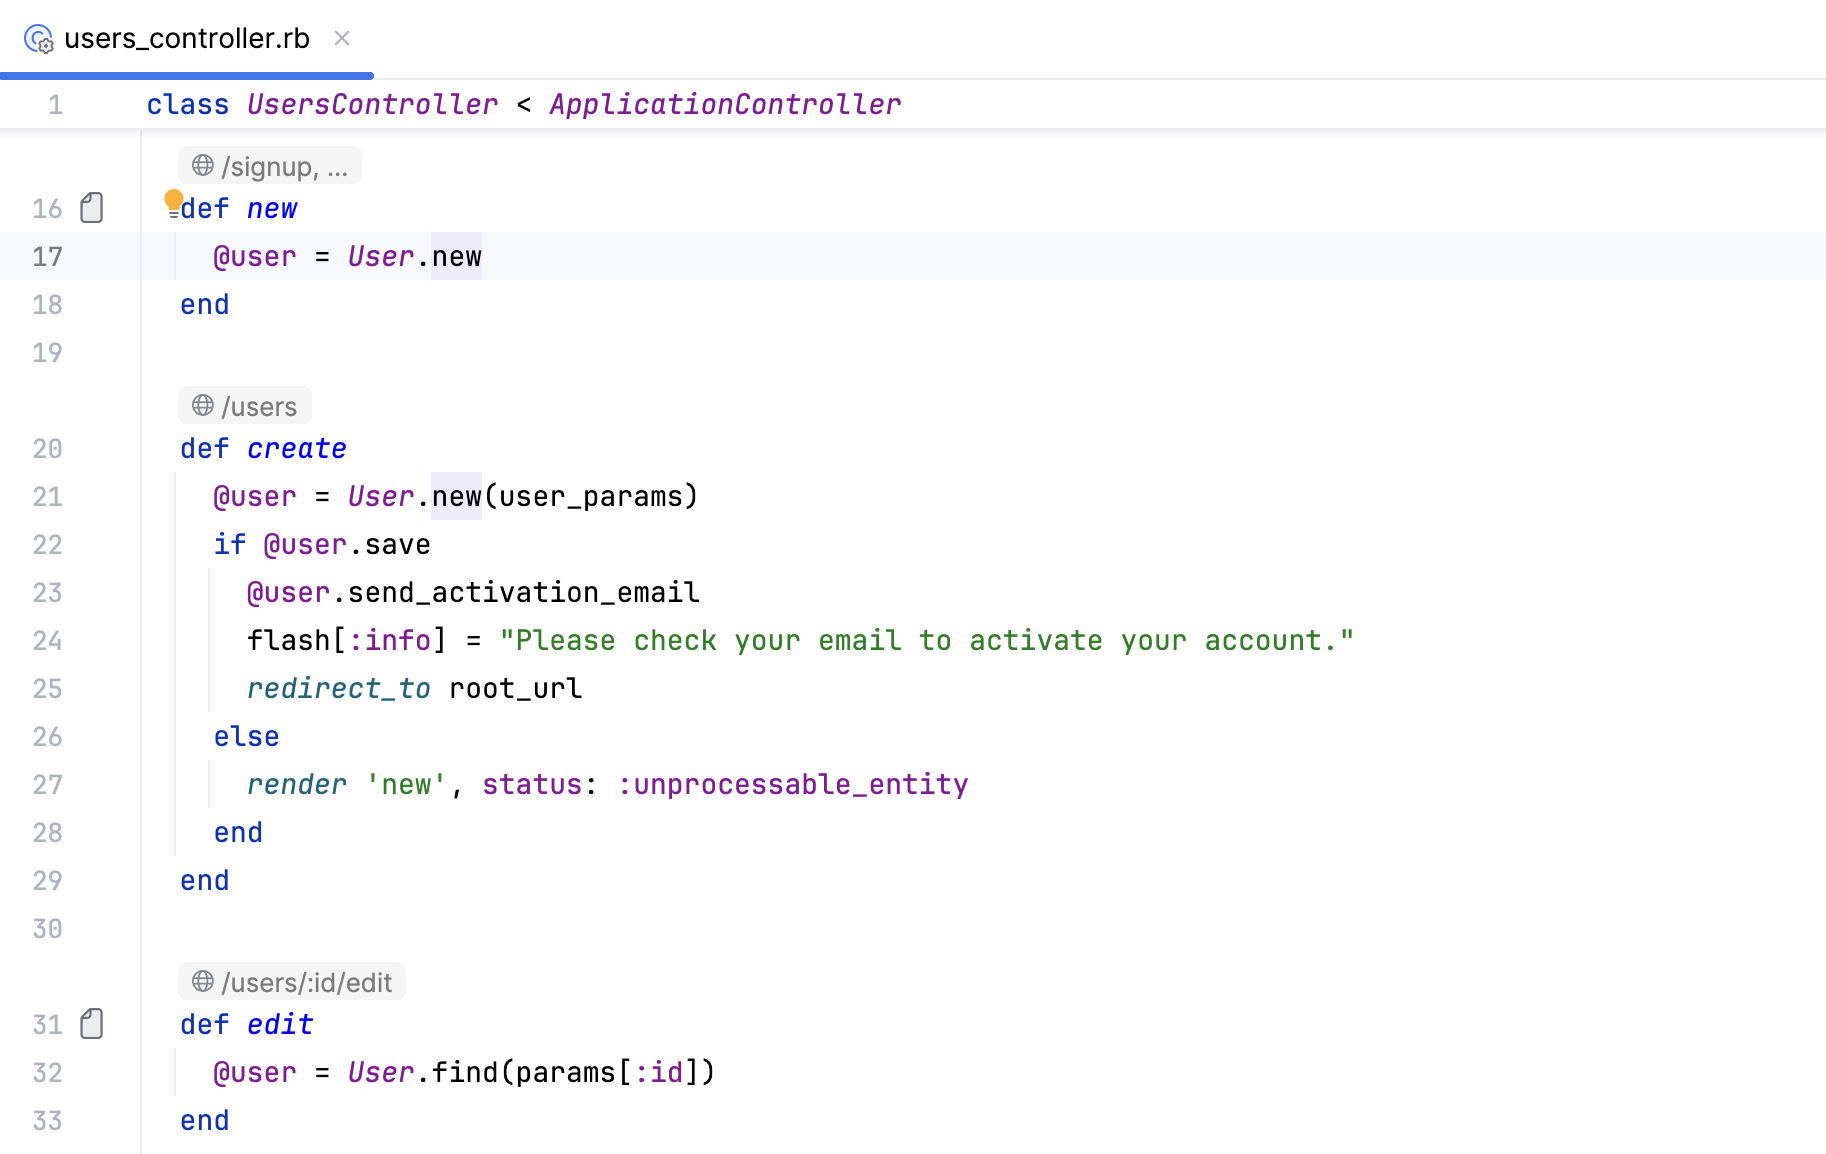Screen dimensions: 1826x1154
Task: Click line number 17 in the gutter
Action: click(46, 256)
